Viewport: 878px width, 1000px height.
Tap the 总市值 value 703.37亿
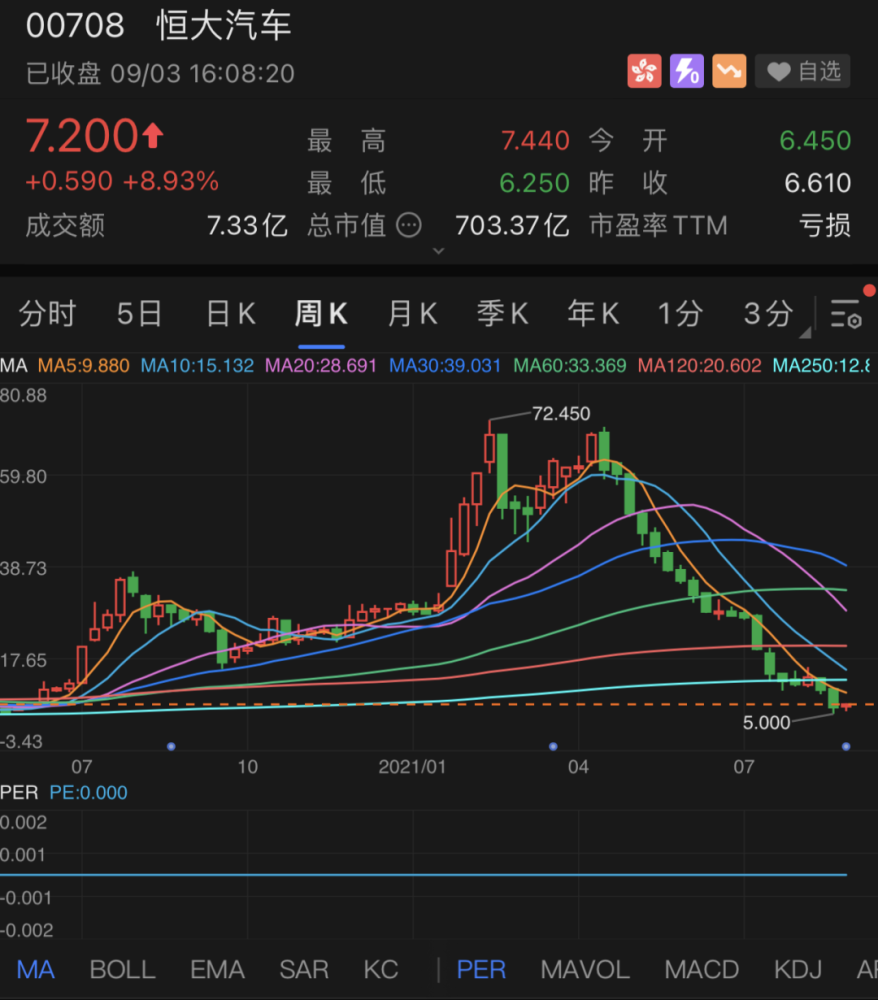coord(512,225)
